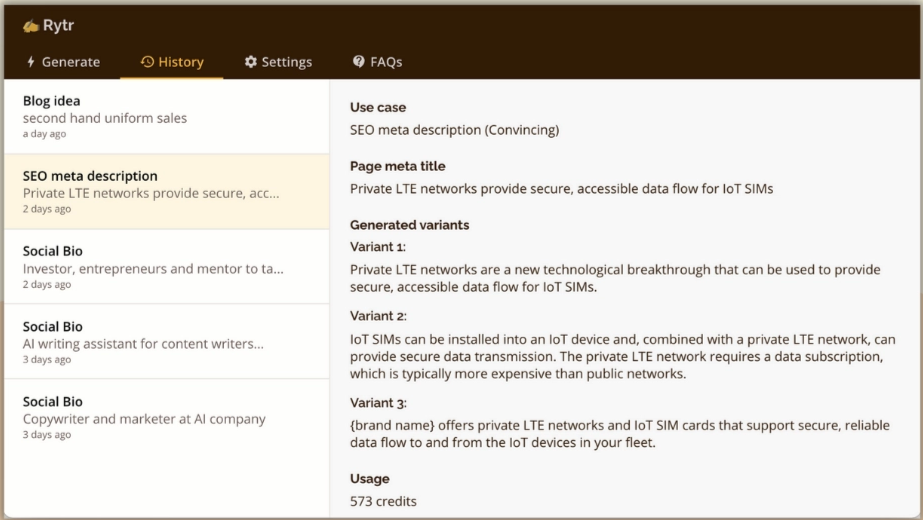Switch to the History tab
Screen dimensions: 923x520
click(x=172, y=62)
